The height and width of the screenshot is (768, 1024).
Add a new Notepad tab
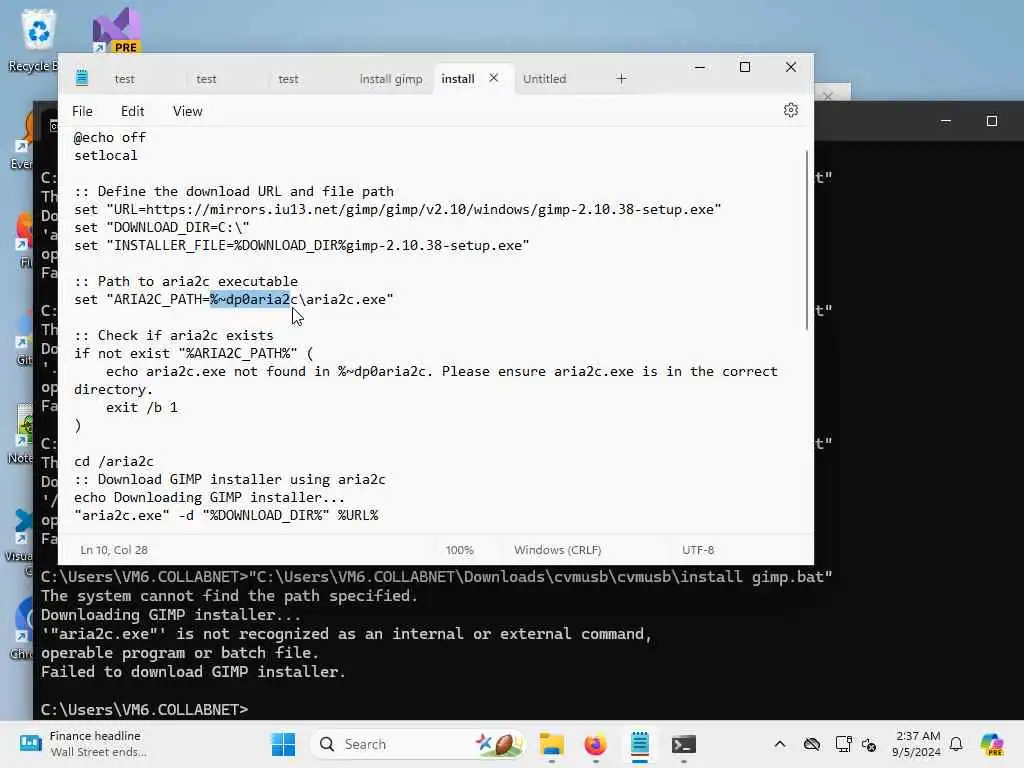pyautogui.click(x=621, y=78)
